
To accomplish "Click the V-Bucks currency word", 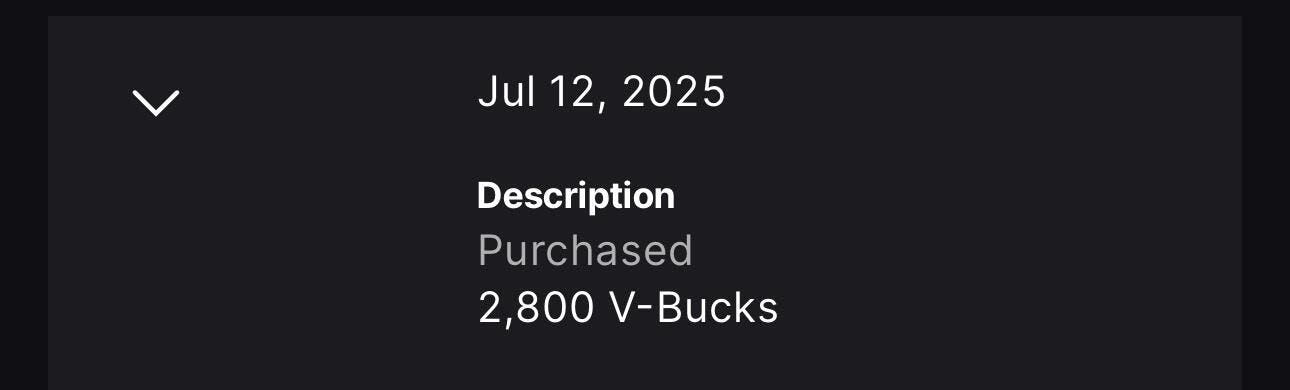I will tap(694, 308).
